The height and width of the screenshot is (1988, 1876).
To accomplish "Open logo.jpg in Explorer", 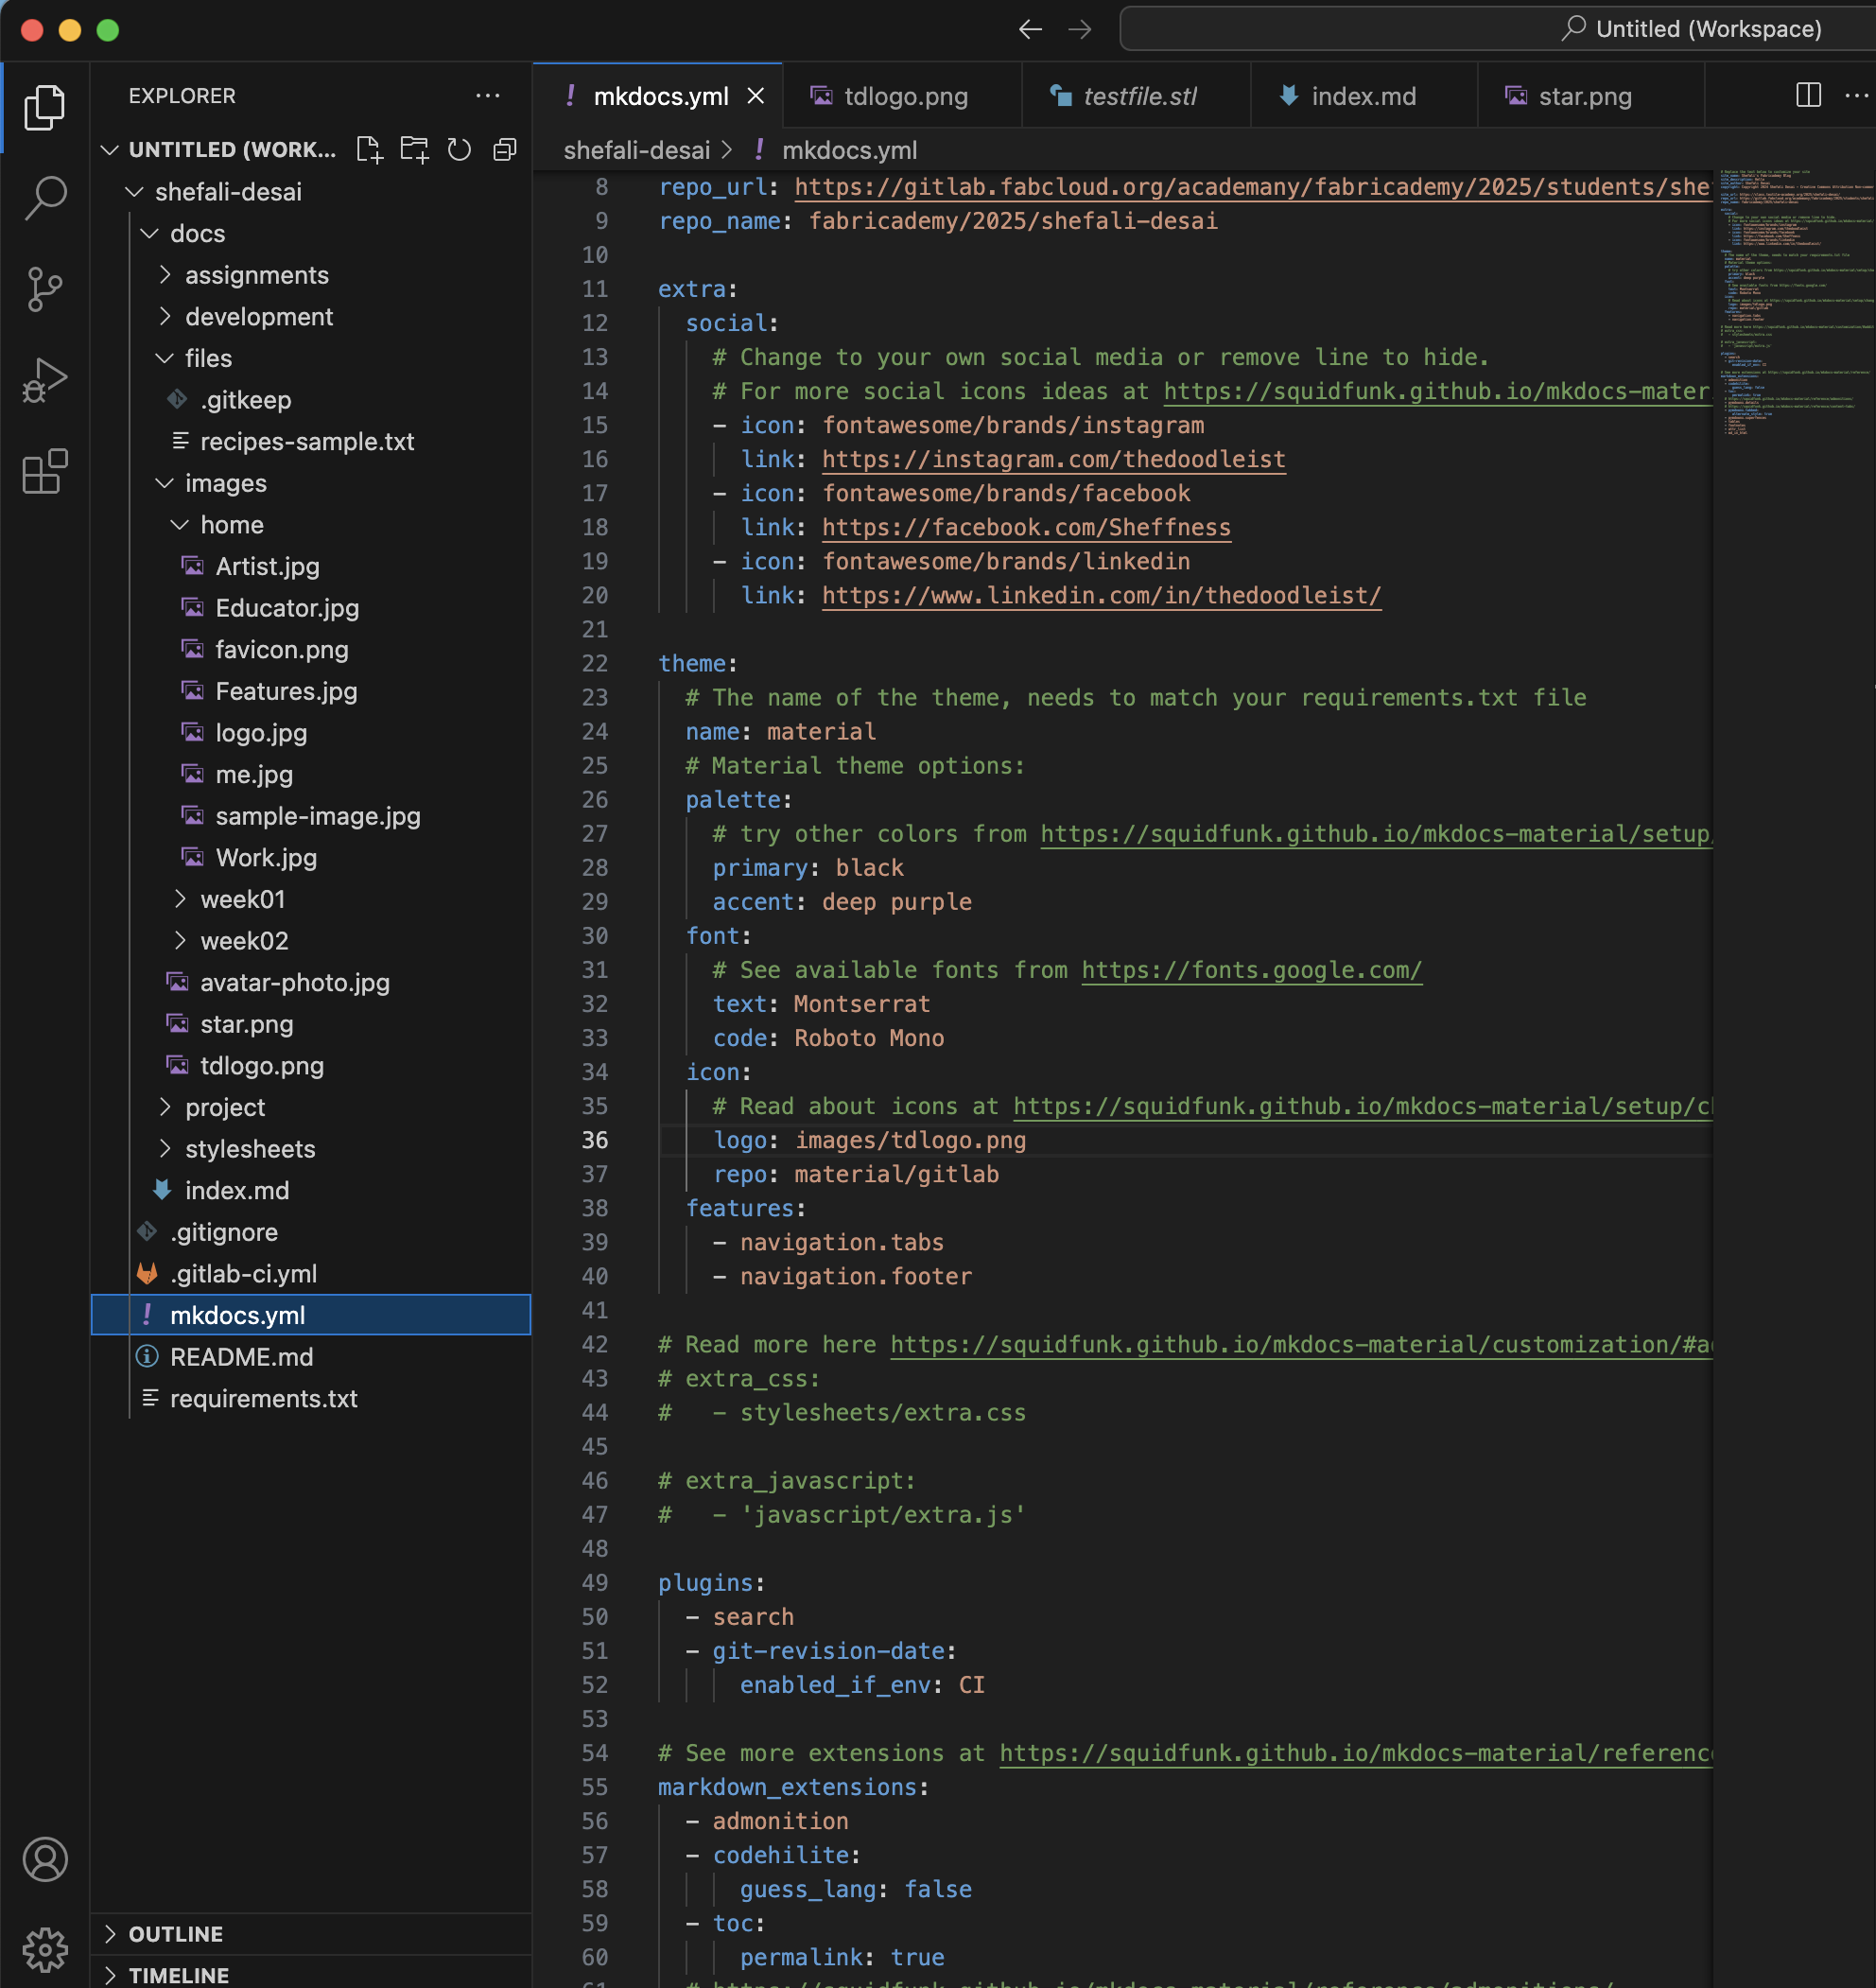I will point(311,733).
